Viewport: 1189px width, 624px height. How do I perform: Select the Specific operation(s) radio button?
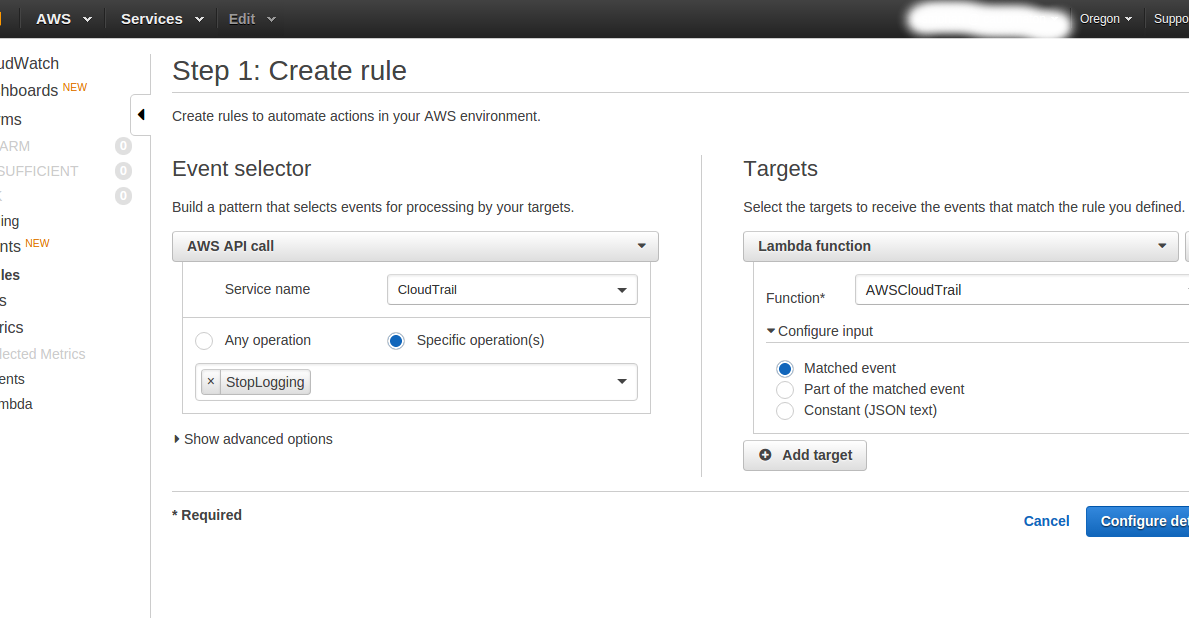coord(396,341)
